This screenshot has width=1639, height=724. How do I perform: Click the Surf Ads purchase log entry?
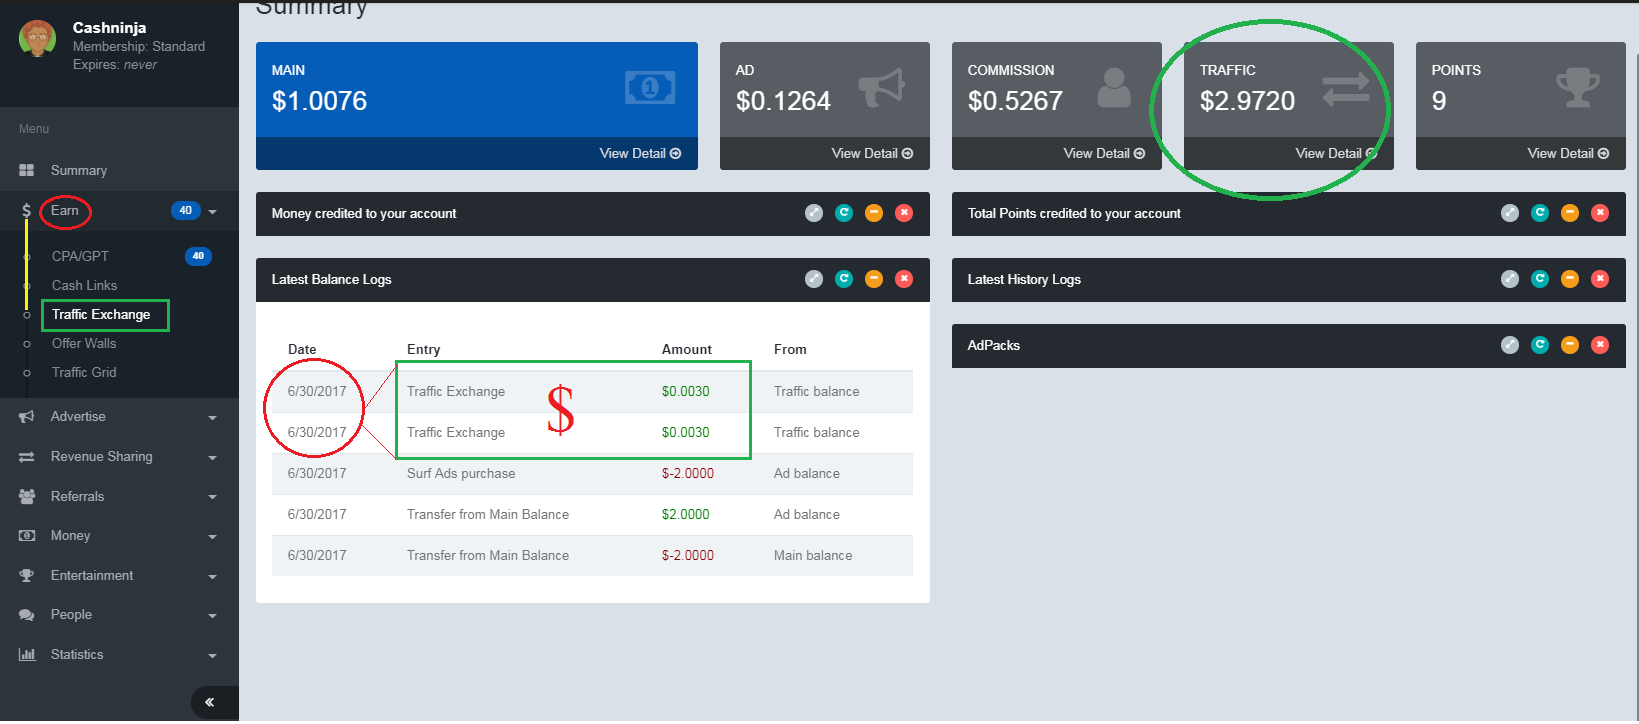461,474
